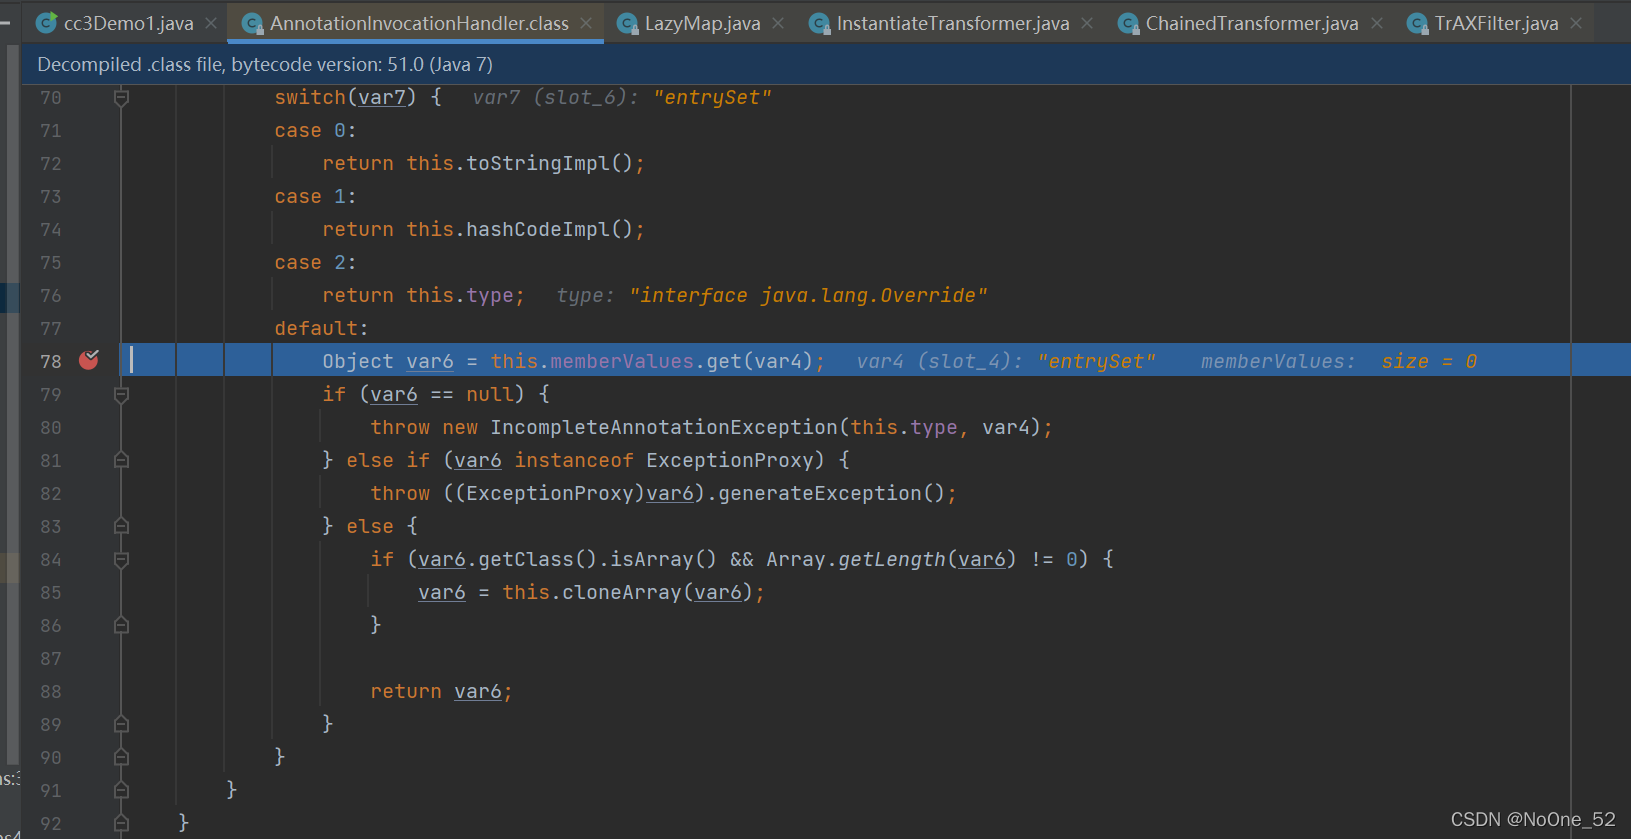This screenshot has height=839, width=1631.
Task: Switch to InstantiateTransformer.java tab
Action: [953, 23]
